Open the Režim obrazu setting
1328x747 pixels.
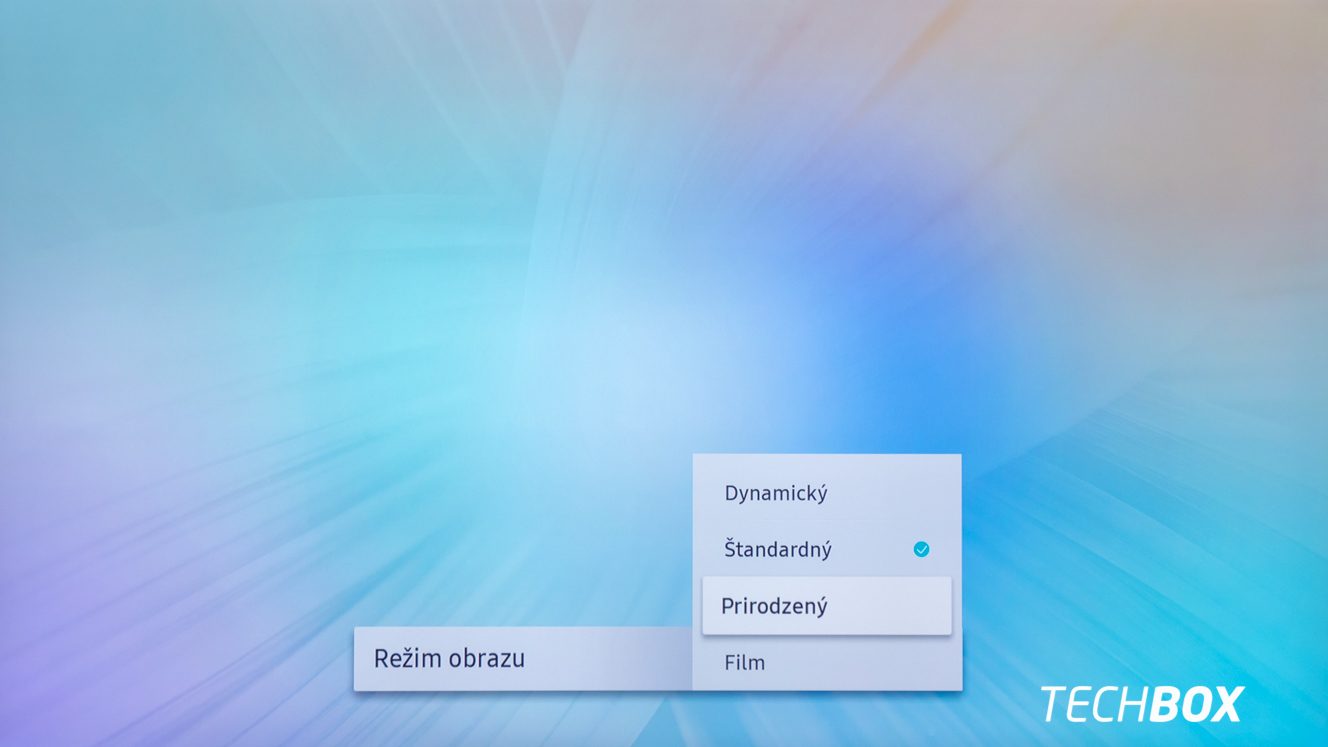[x=523, y=659]
